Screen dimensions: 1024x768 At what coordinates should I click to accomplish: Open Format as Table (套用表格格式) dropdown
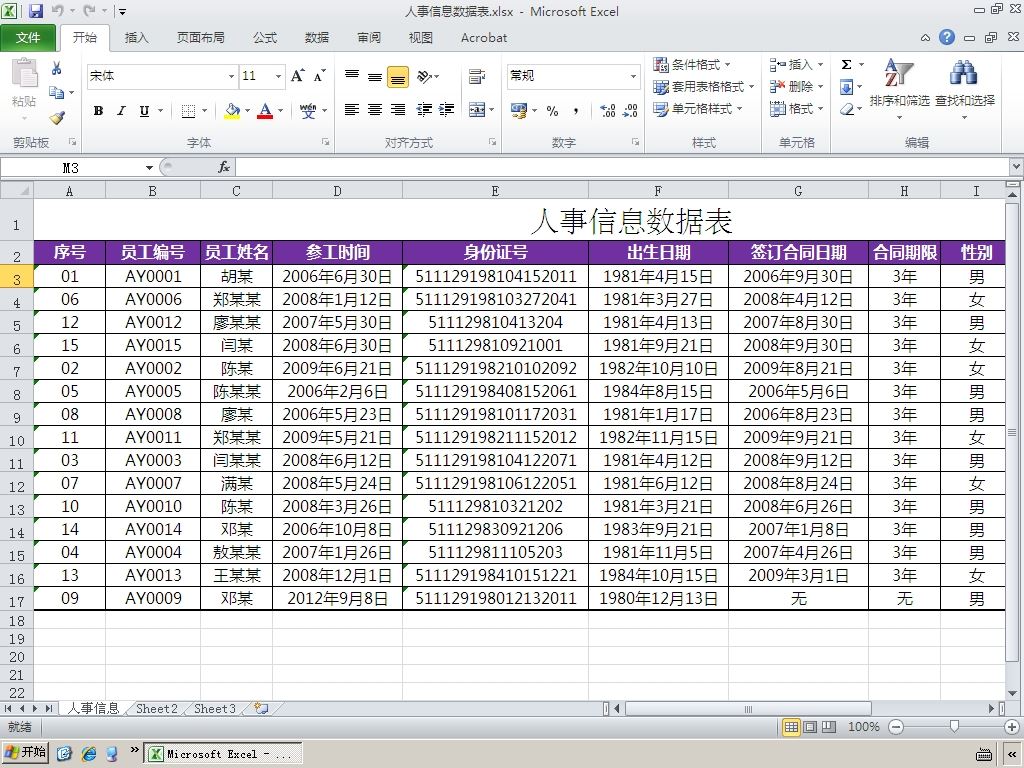704,86
